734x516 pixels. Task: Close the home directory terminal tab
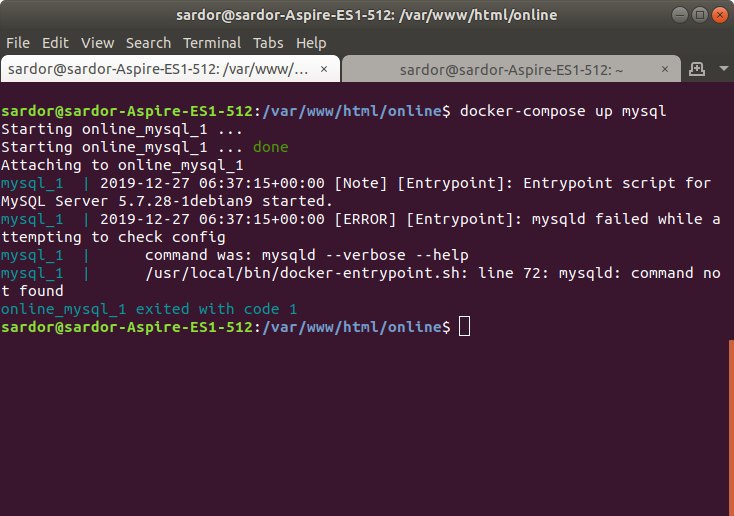coord(665,69)
